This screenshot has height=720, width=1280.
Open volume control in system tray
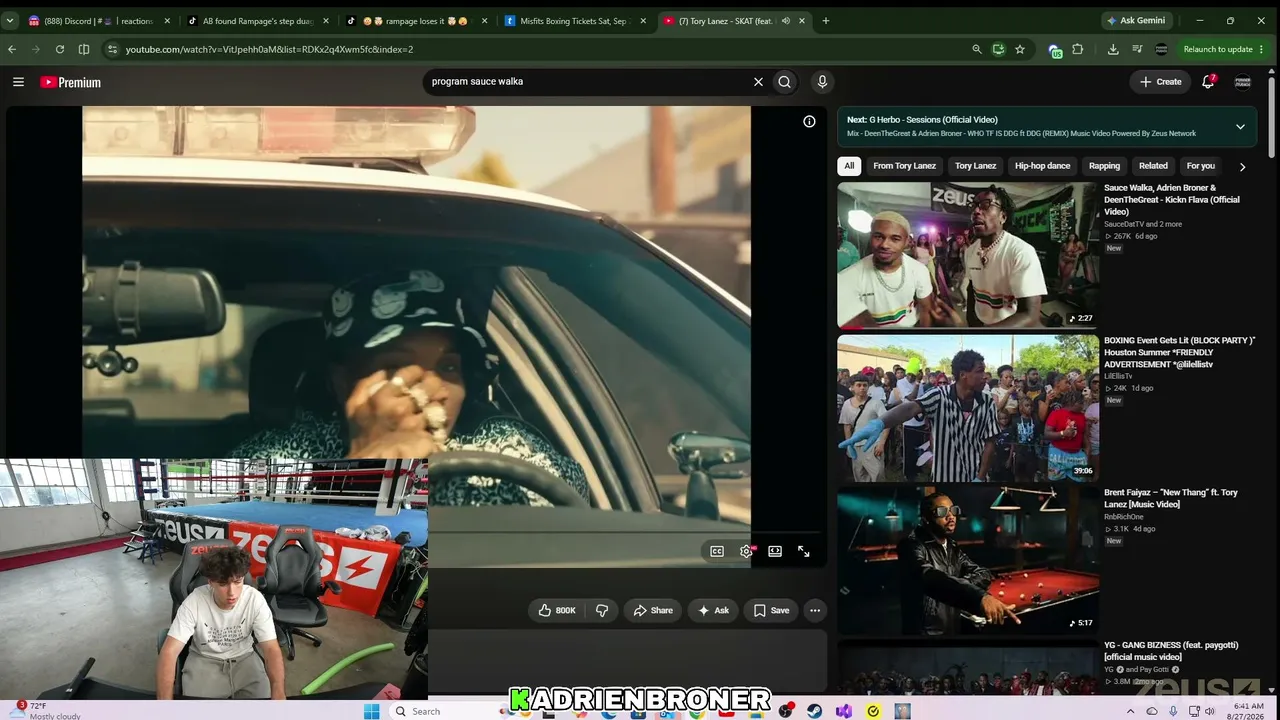[x=1209, y=711]
